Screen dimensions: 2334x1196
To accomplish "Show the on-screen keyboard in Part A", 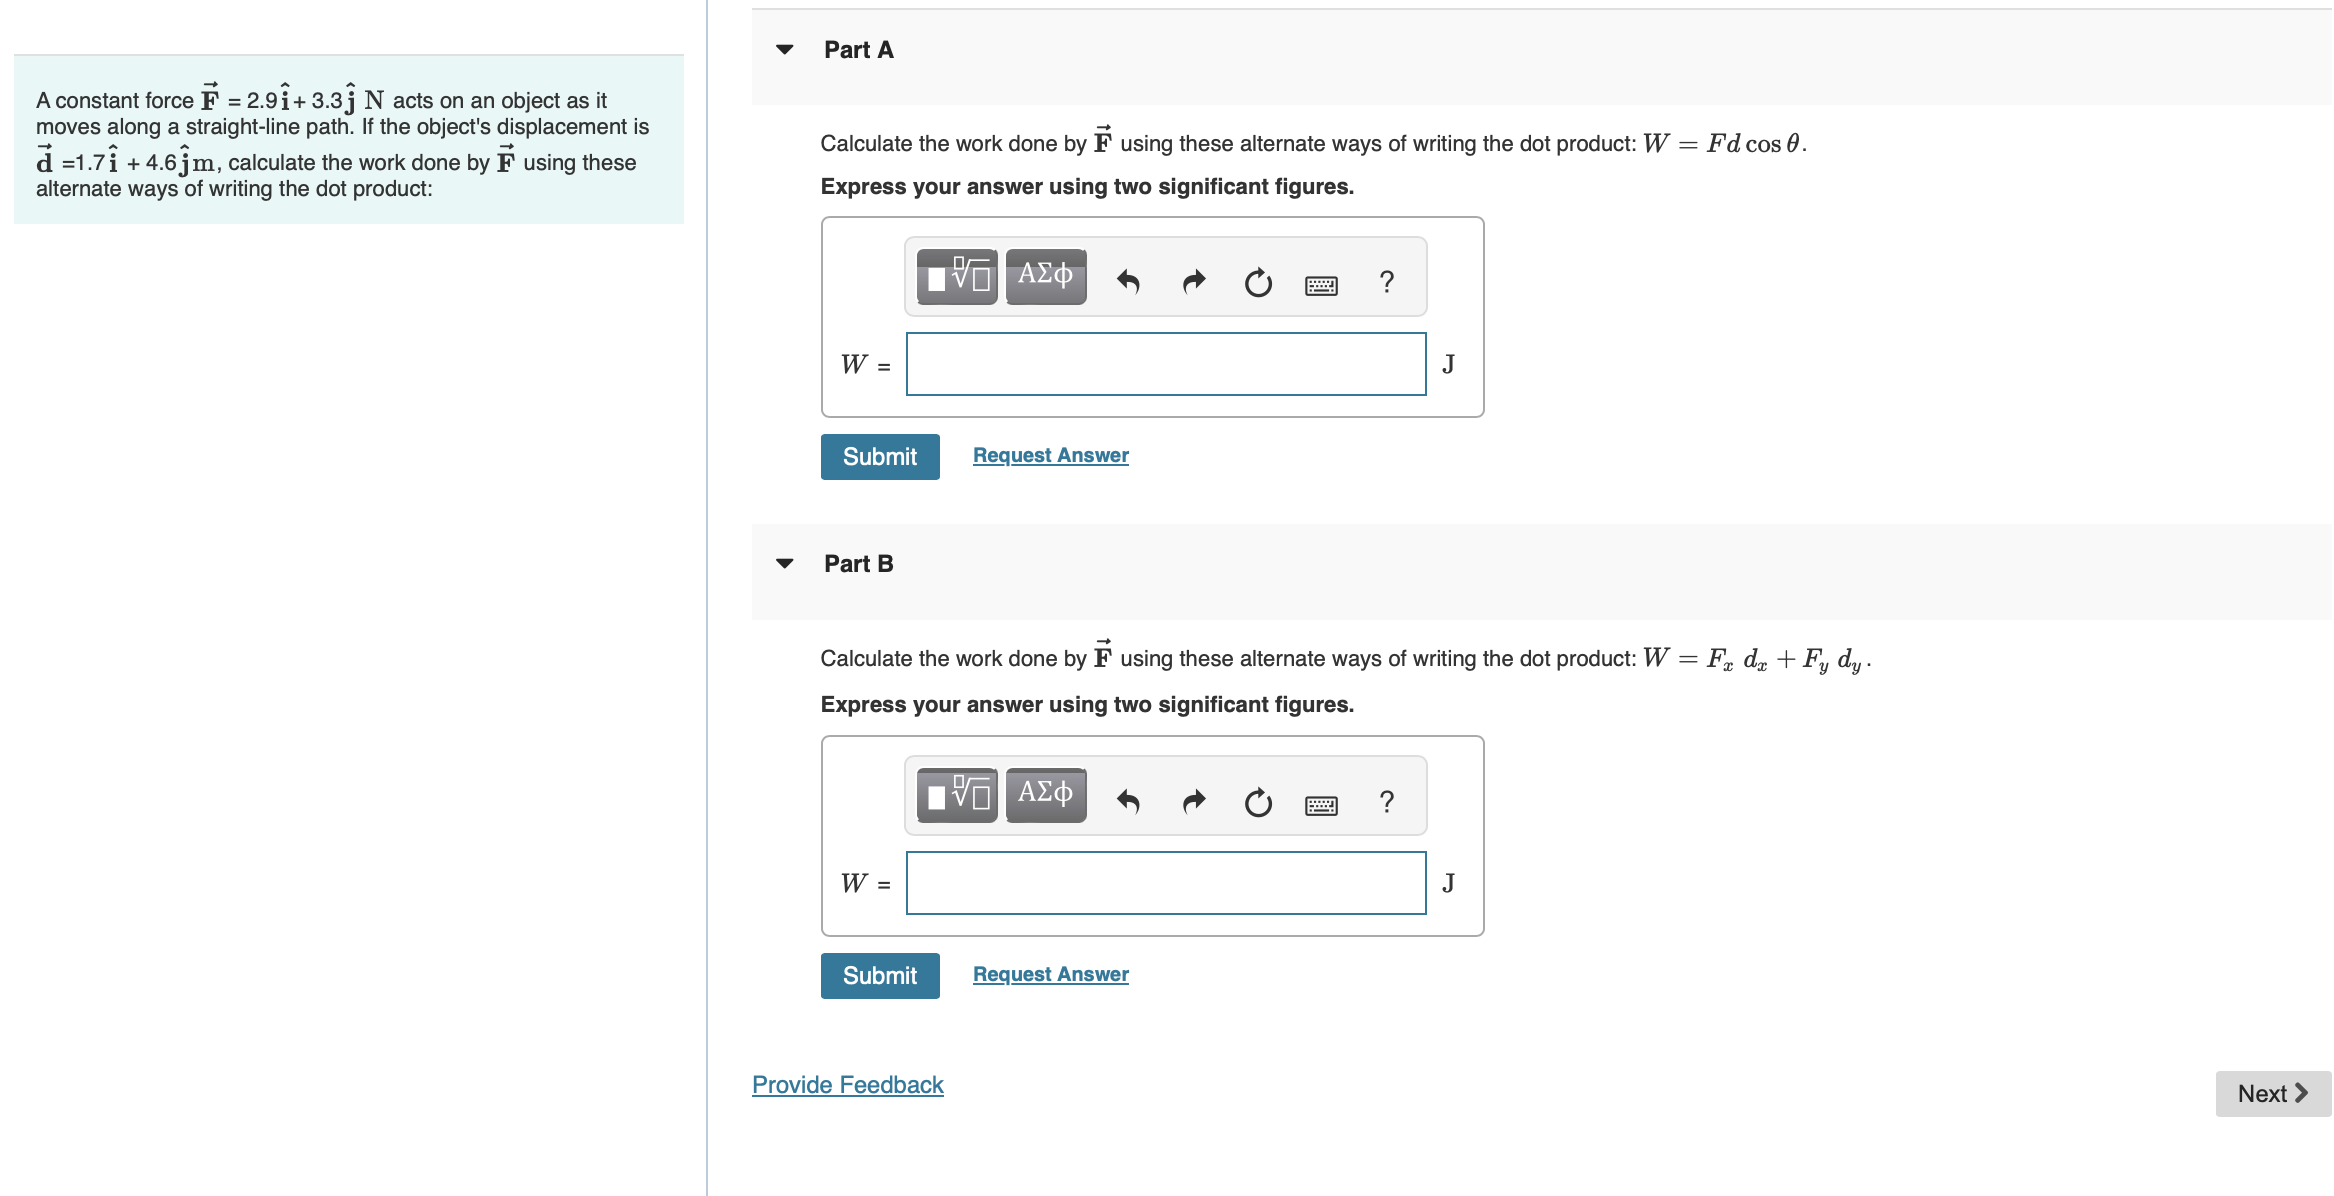I will (x=1320, y=284).
